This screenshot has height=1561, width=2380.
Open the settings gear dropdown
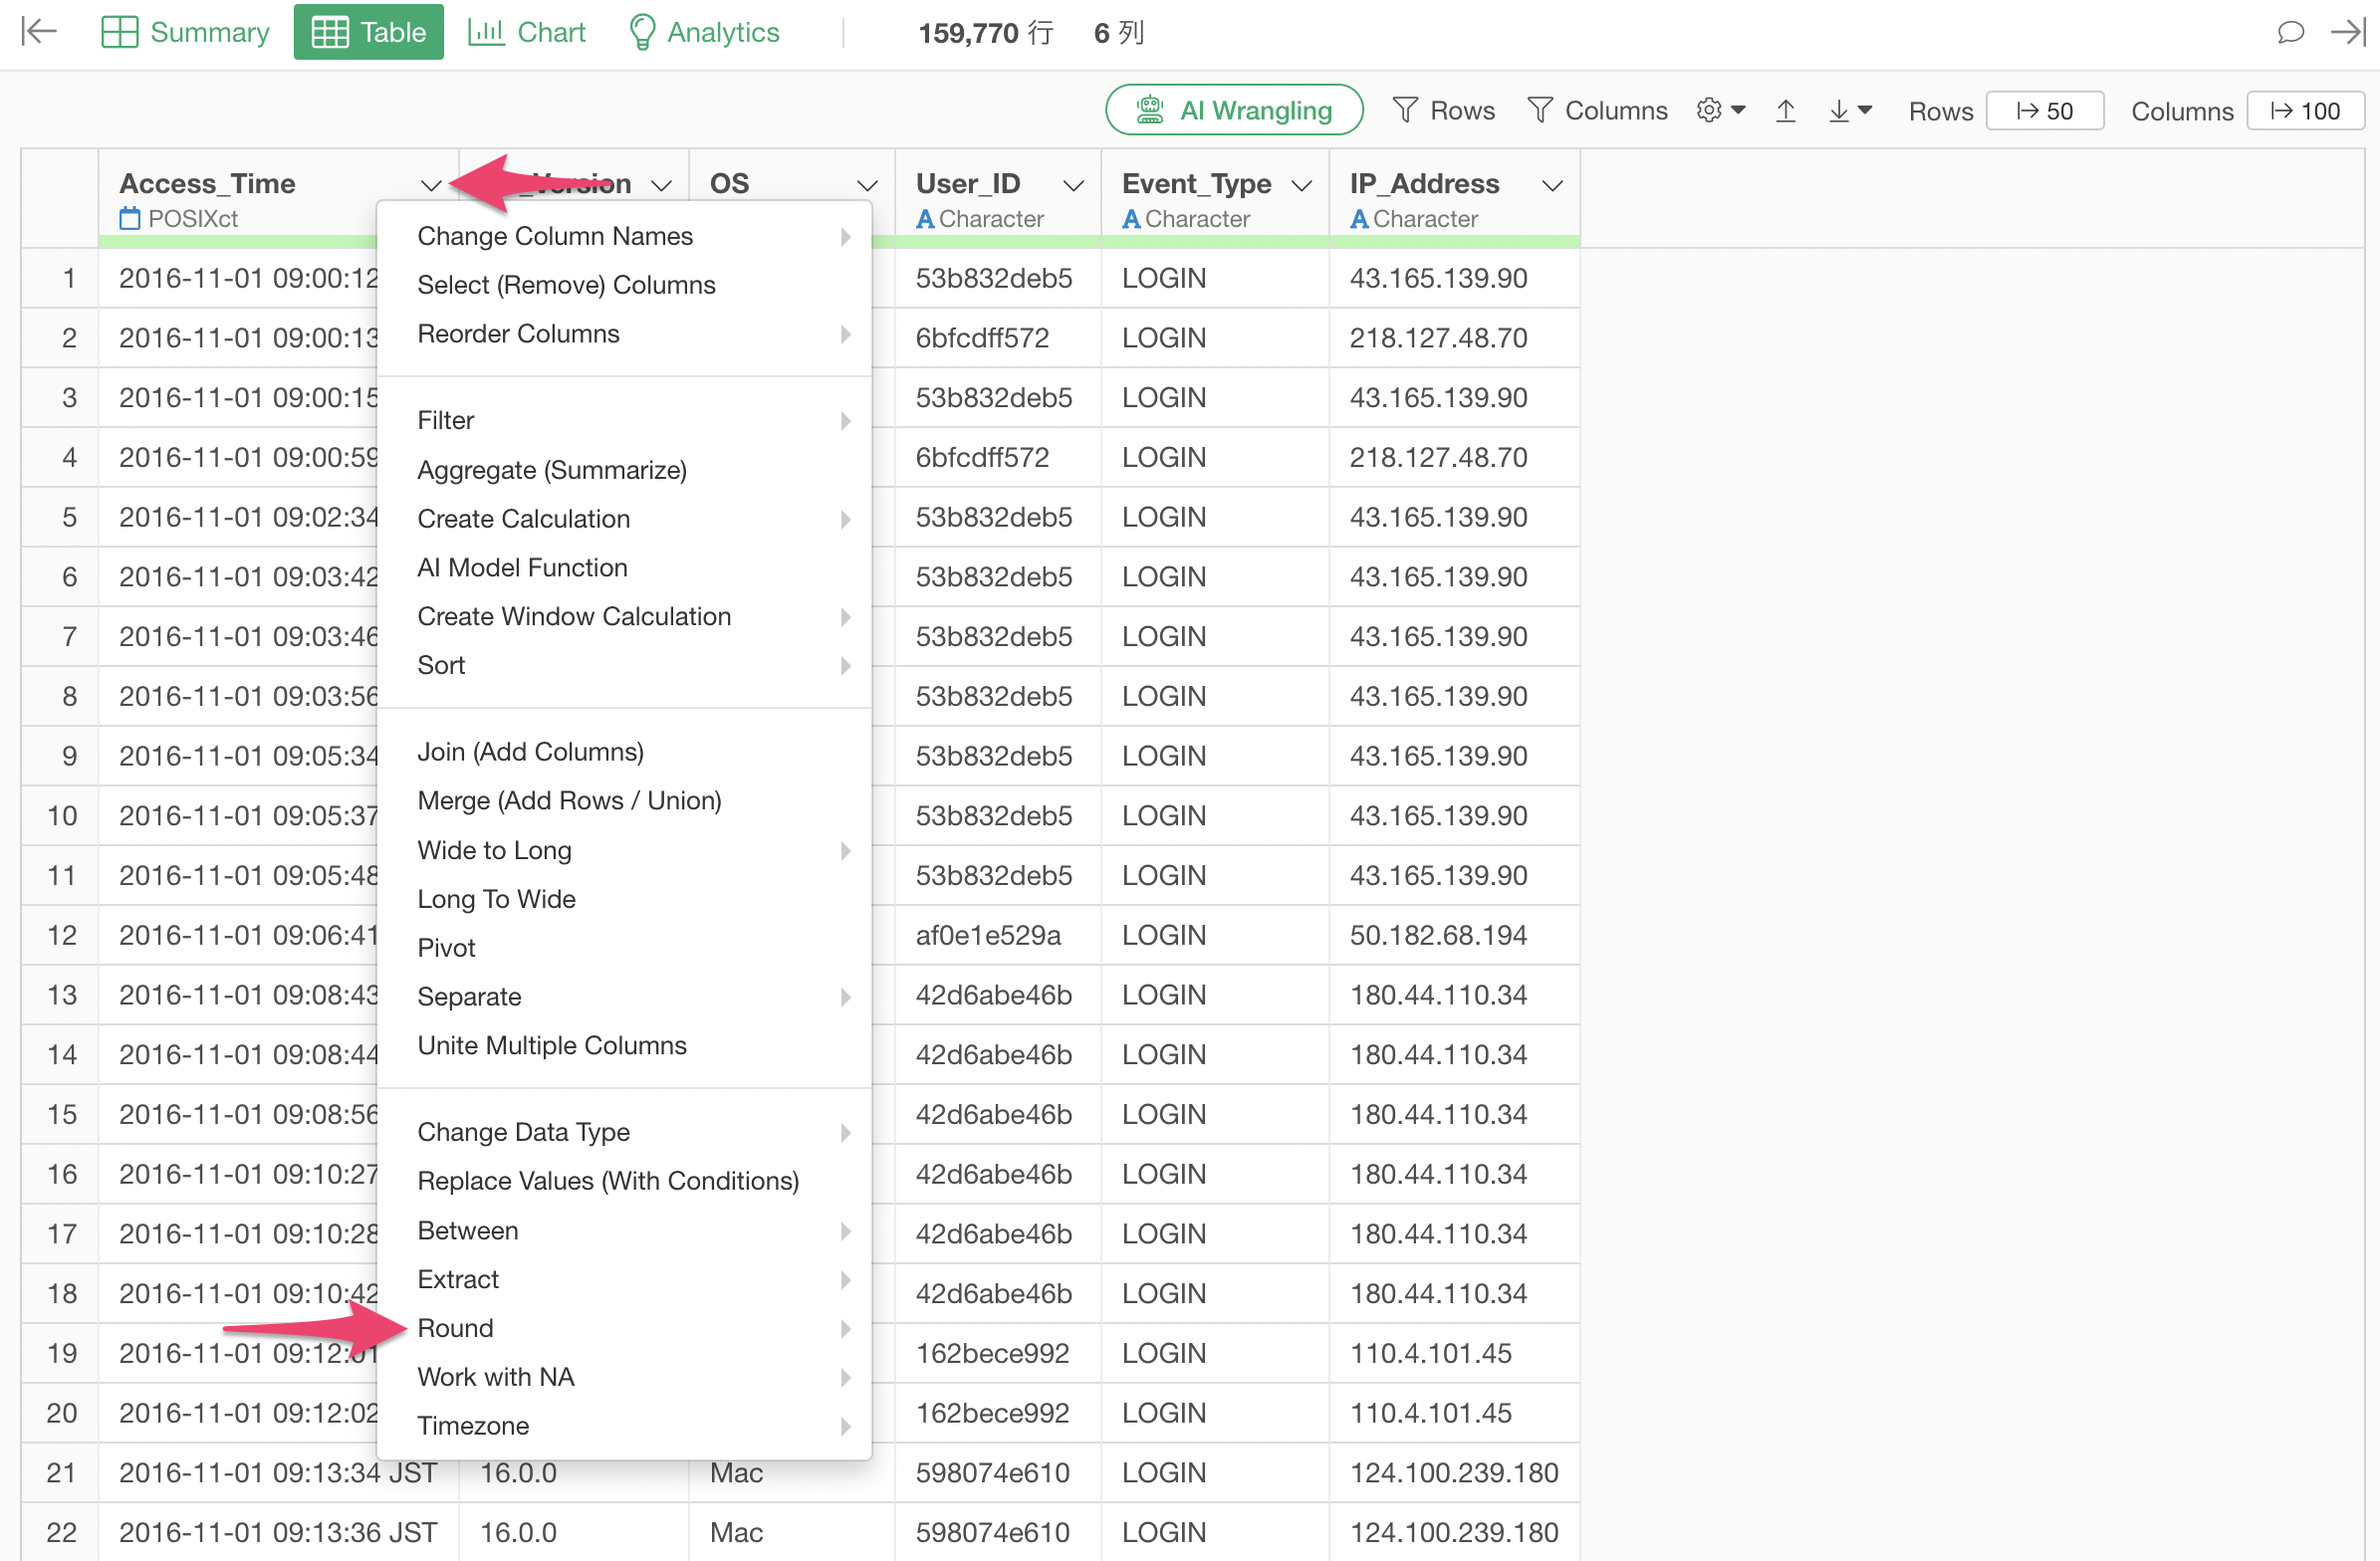tap(1720, 110)
